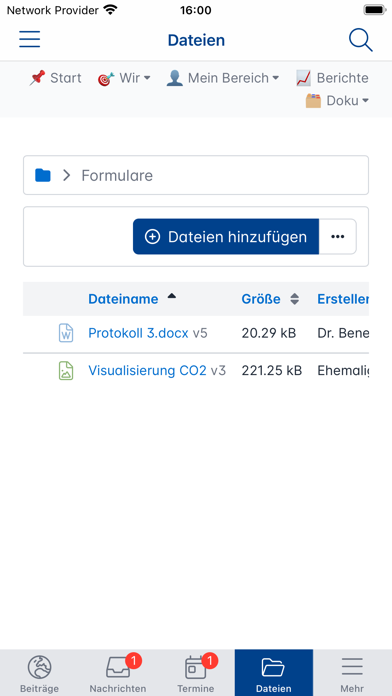Select the Dateien folder tab

[x=274, y=673]
